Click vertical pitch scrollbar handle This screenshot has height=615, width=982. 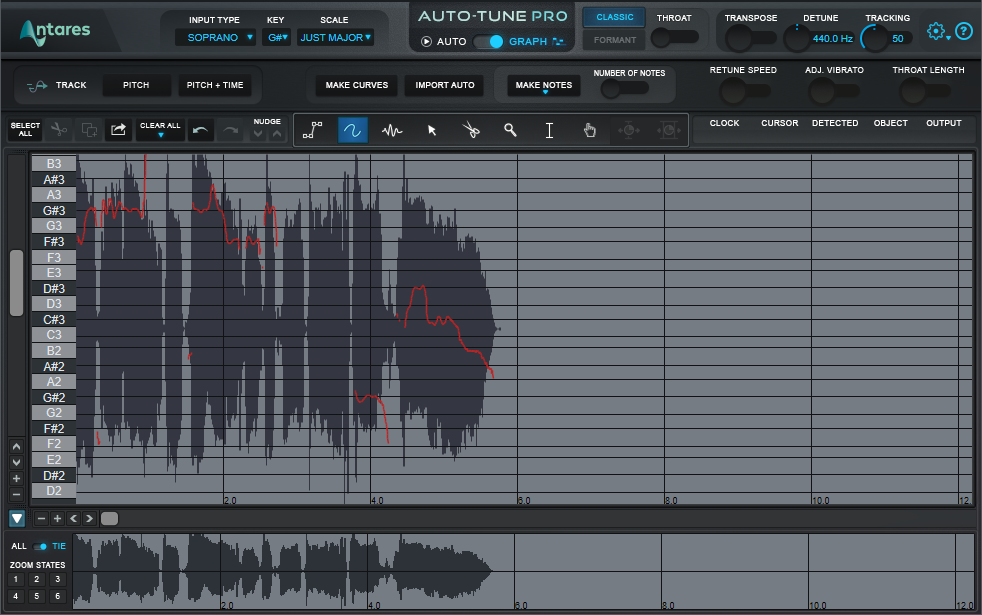pyautogui.click(x=17, y=283)
